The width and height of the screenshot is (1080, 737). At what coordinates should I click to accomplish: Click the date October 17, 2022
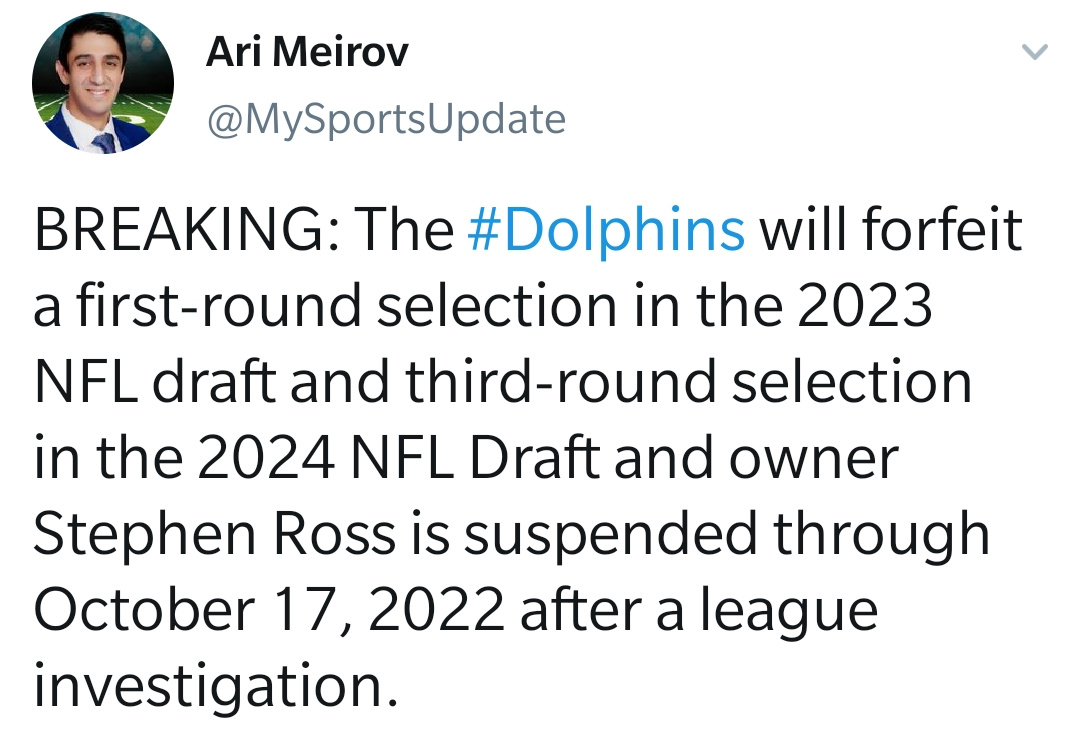click(269, 610)
